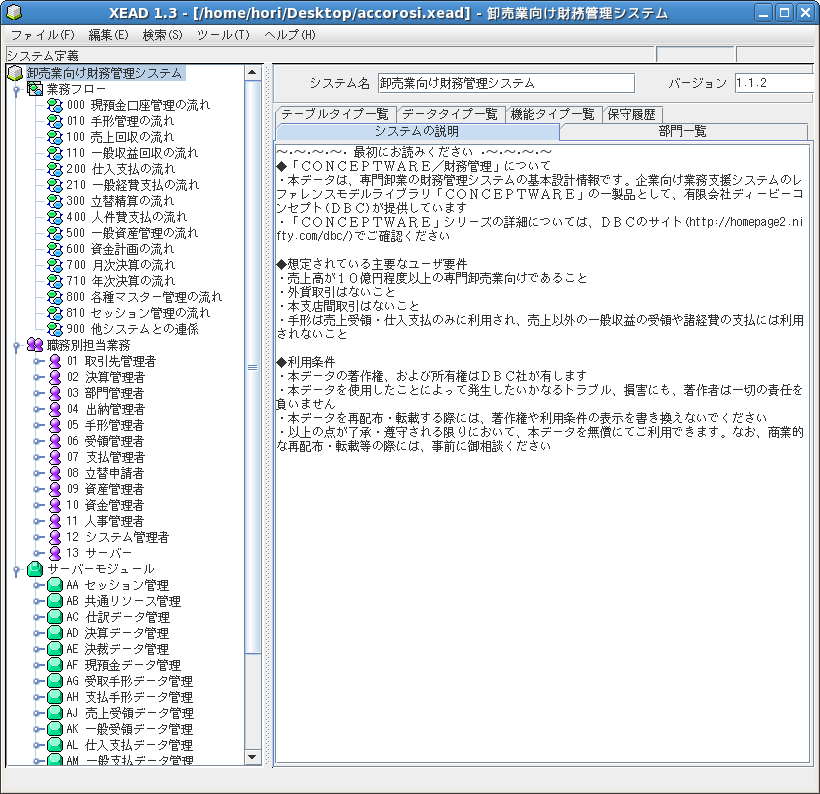Click the flow icon for 100 売上回収の流れ

(x=55, y=137)
